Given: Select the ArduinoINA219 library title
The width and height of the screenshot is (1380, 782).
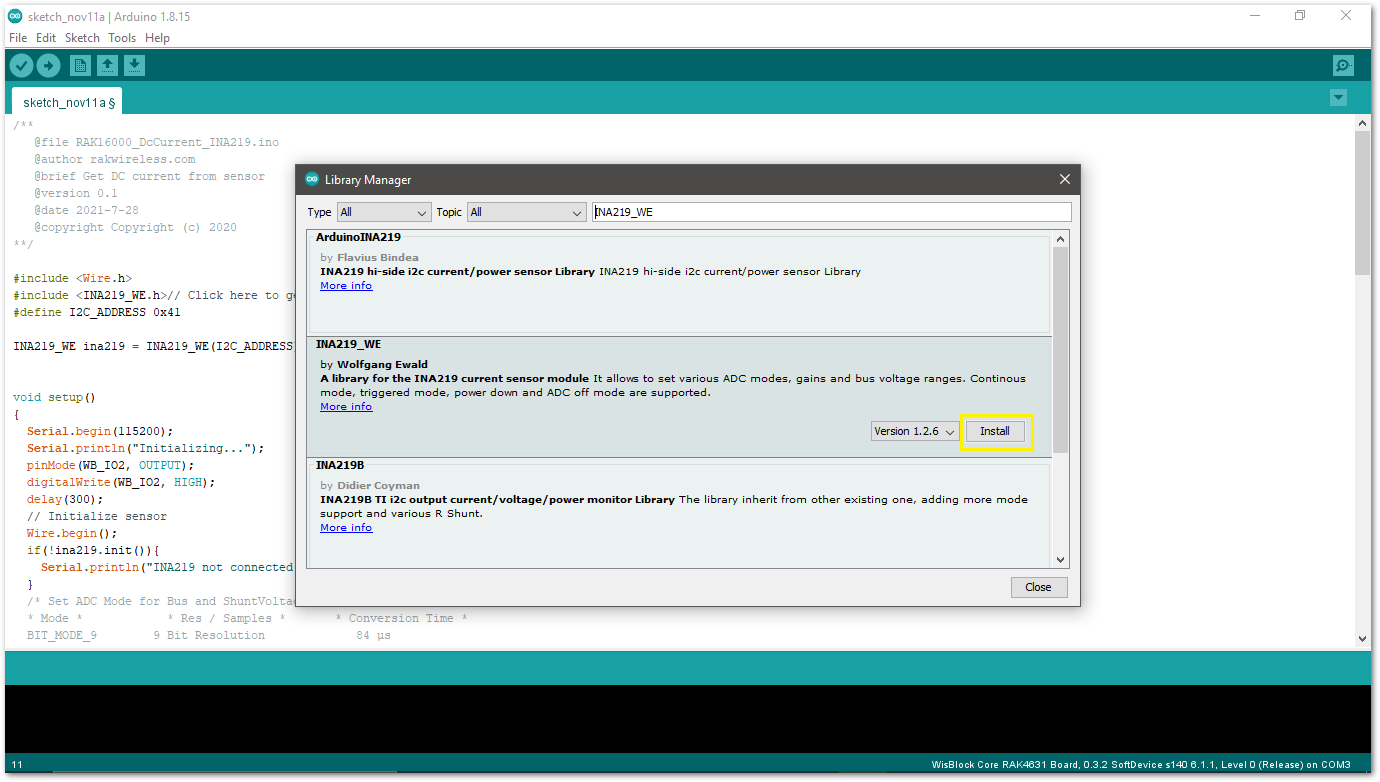Looking at the screenshot, I should pyautogui.click(x=358, y=237).
